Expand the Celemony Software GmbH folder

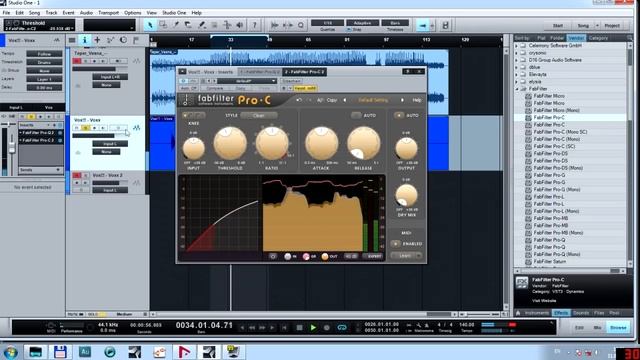point(517,46)
